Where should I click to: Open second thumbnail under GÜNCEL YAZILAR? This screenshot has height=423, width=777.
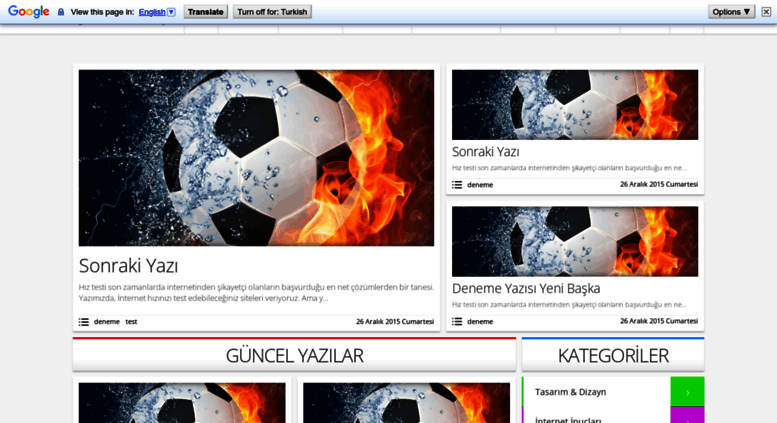406,403
